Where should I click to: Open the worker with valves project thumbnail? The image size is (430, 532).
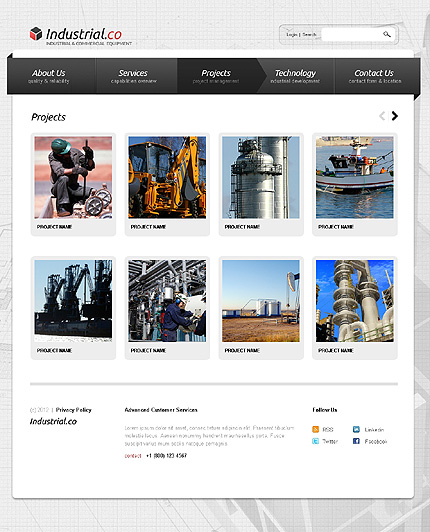coord(73,177)
